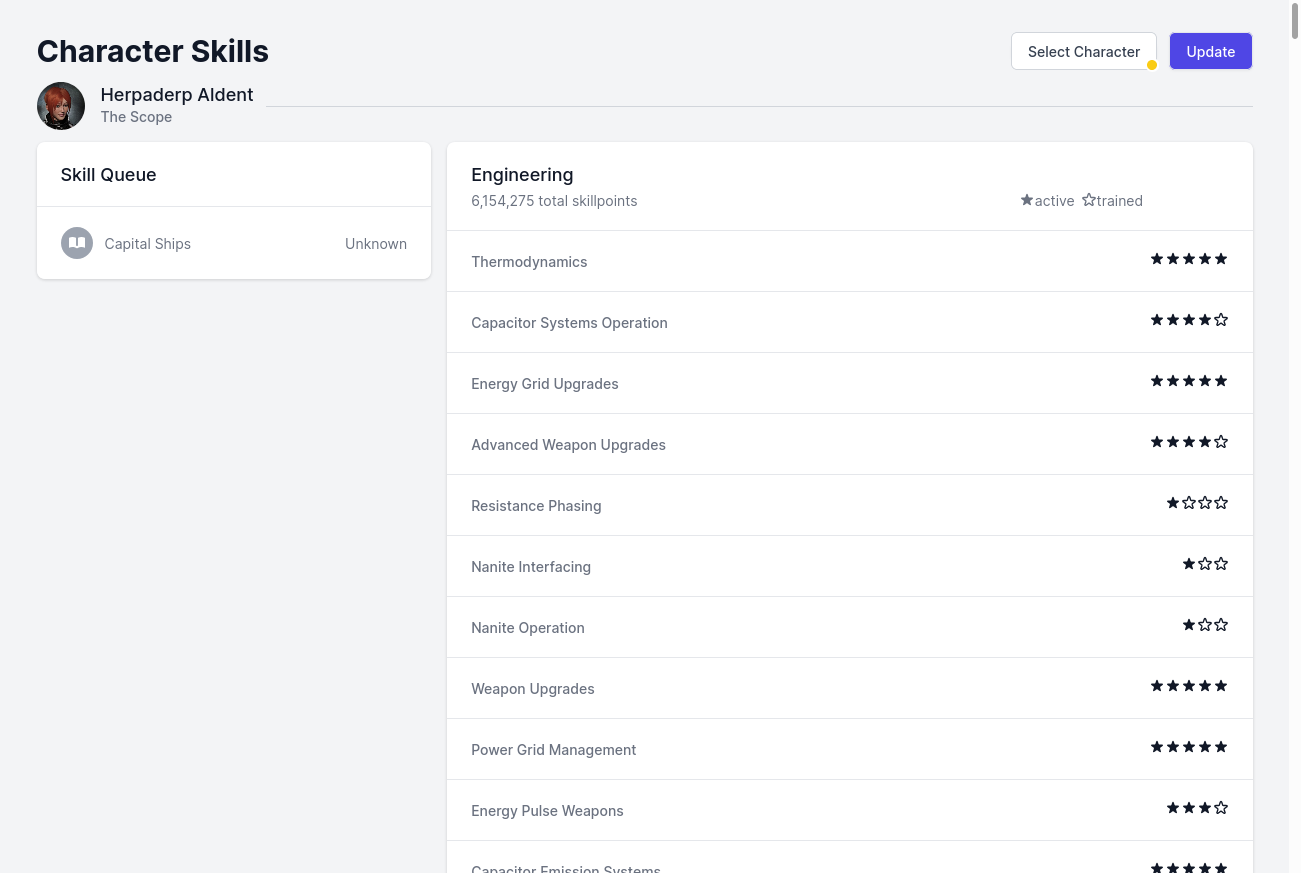The width and height of the screenshot is (1301, 873).
Task: Click the Capacitor Systems Operation skill name
Action: [569, 323]
